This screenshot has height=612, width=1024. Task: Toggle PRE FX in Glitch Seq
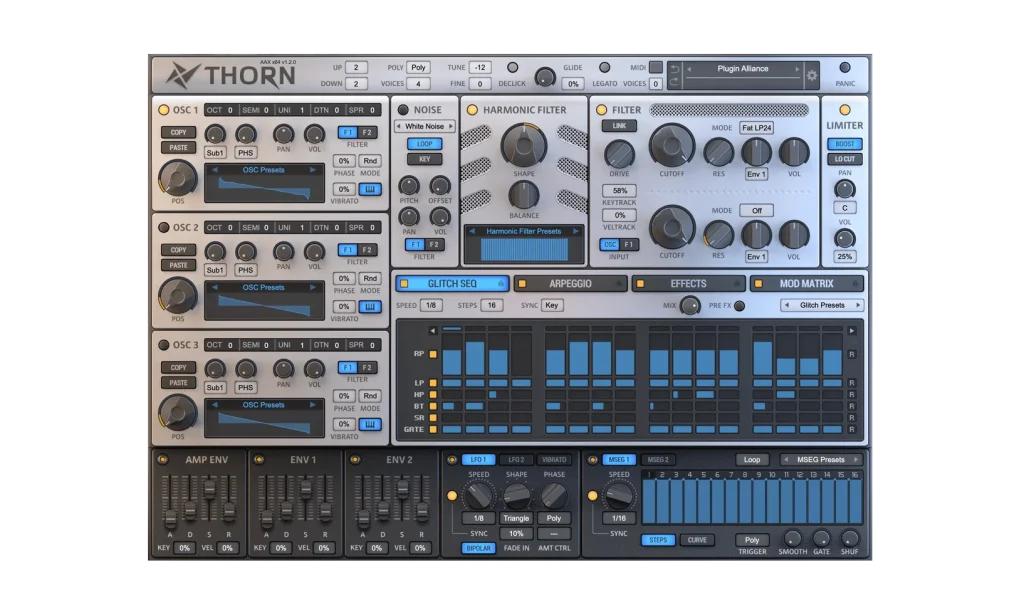739,306
